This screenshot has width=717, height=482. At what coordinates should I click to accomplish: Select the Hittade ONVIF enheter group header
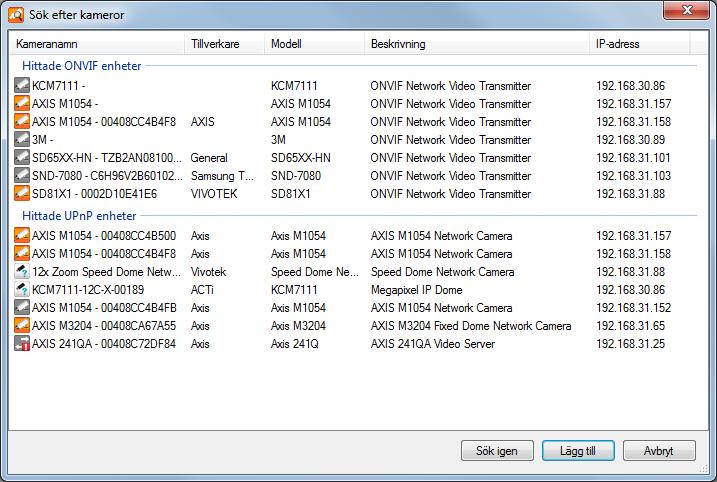coord(82,66)
